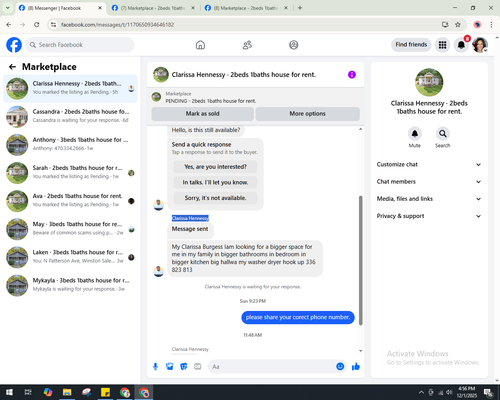Switch to the (7) Marketplace browser tab

point(153,8)
